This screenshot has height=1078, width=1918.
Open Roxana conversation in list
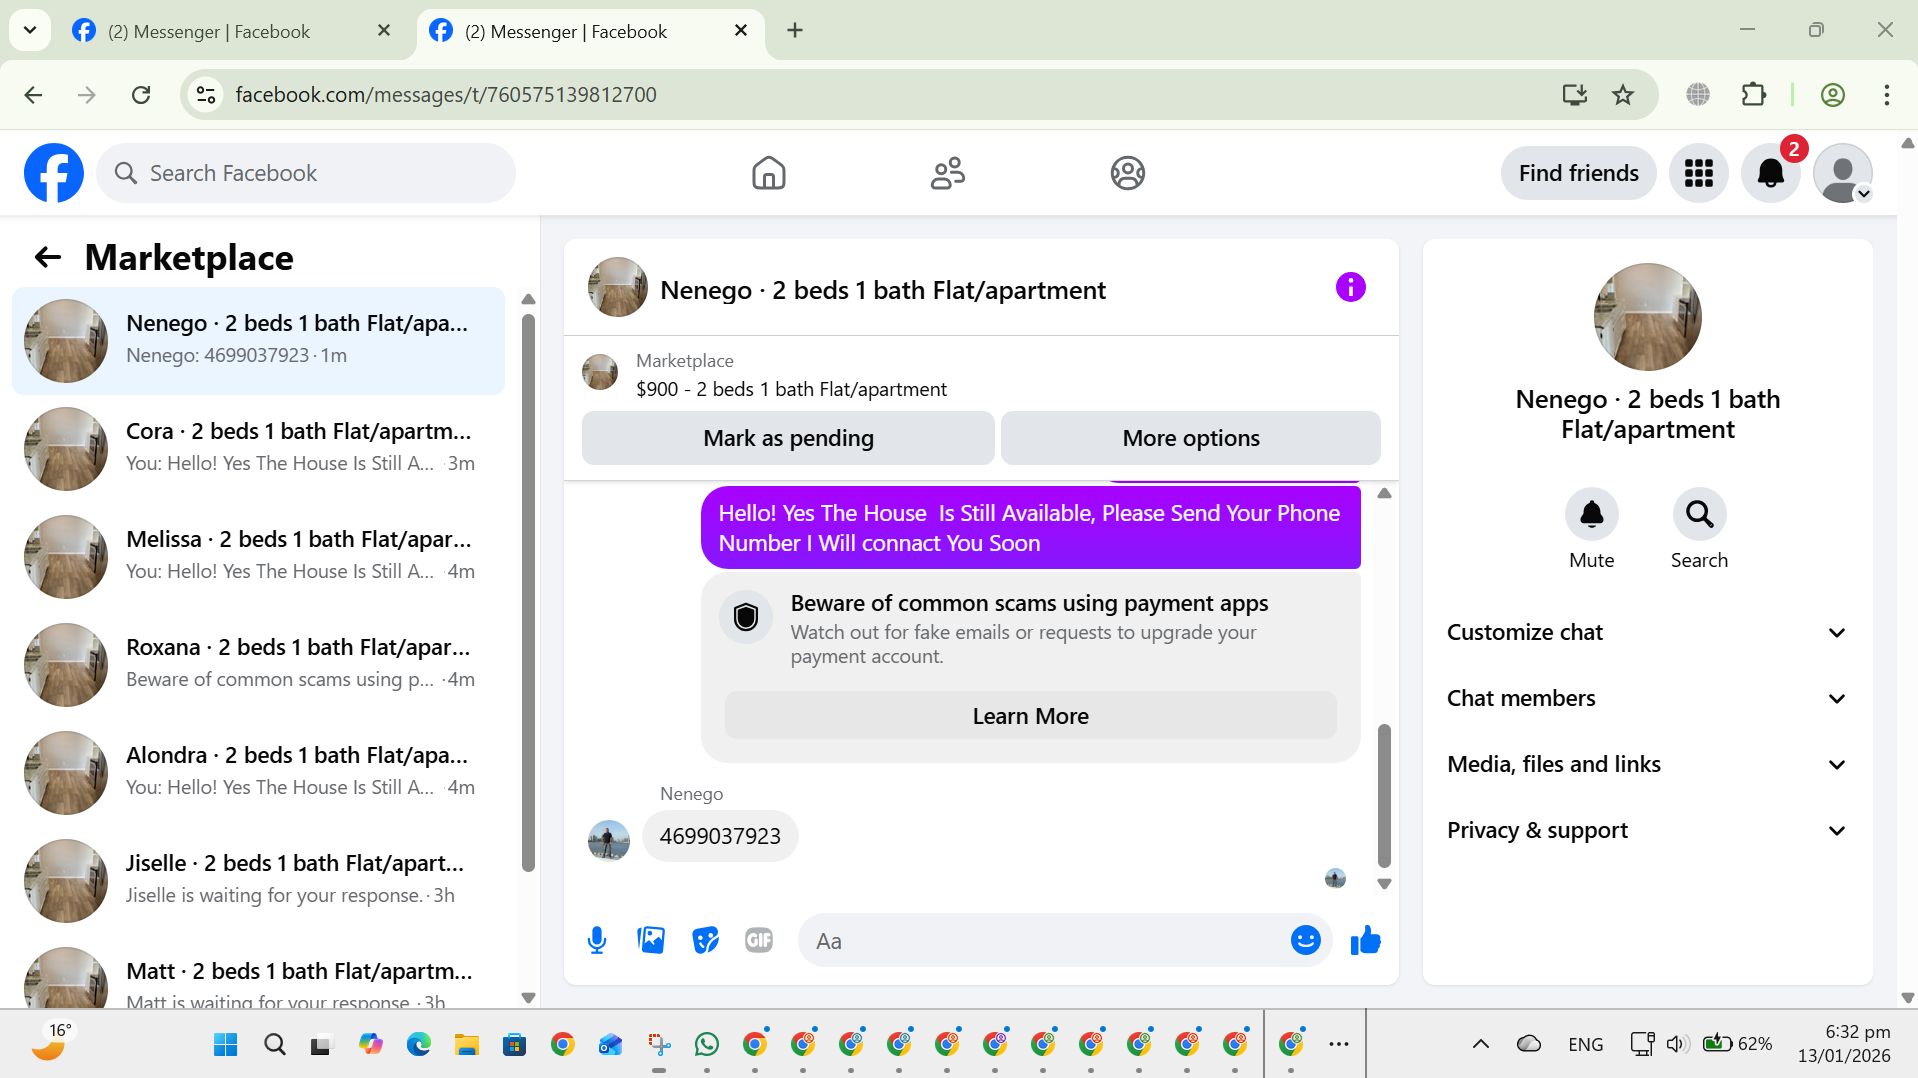click(x=258, y=664)
